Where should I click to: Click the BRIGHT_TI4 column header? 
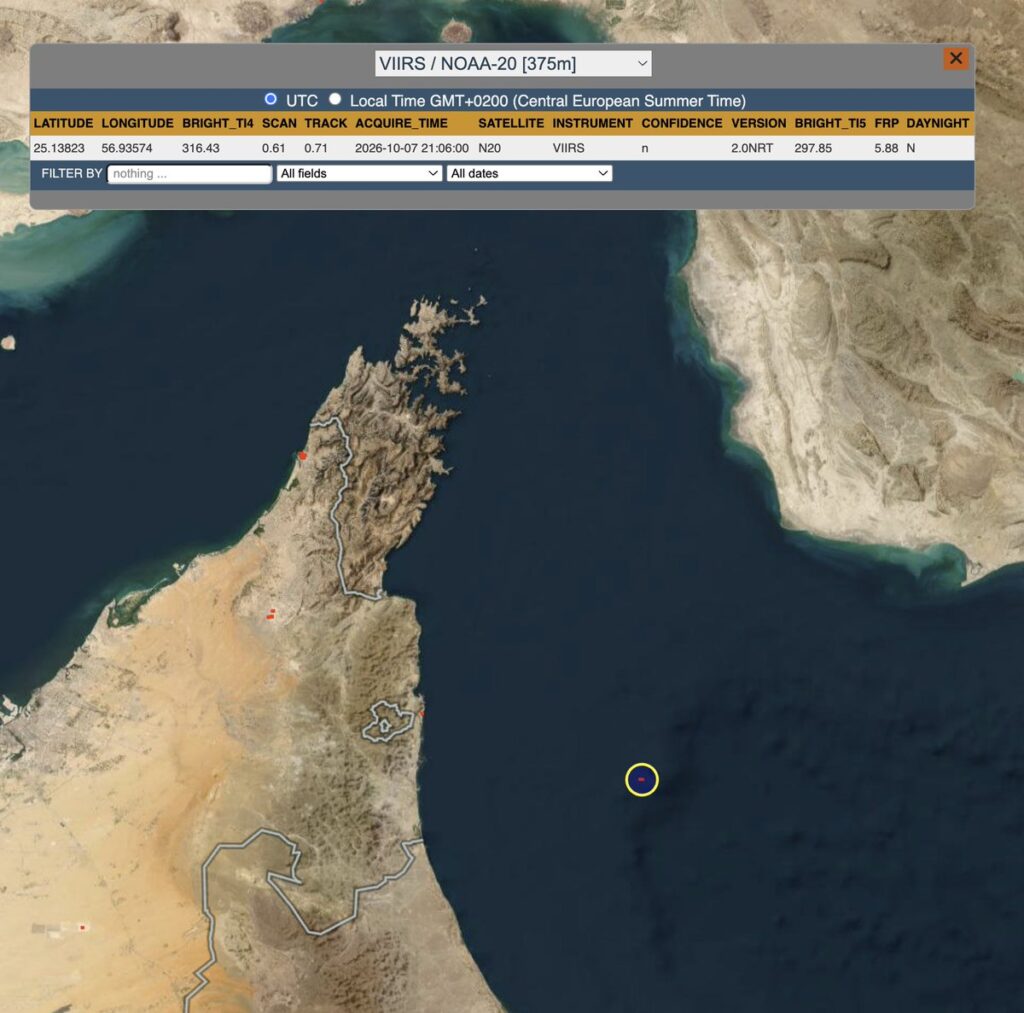pos(217,123)
